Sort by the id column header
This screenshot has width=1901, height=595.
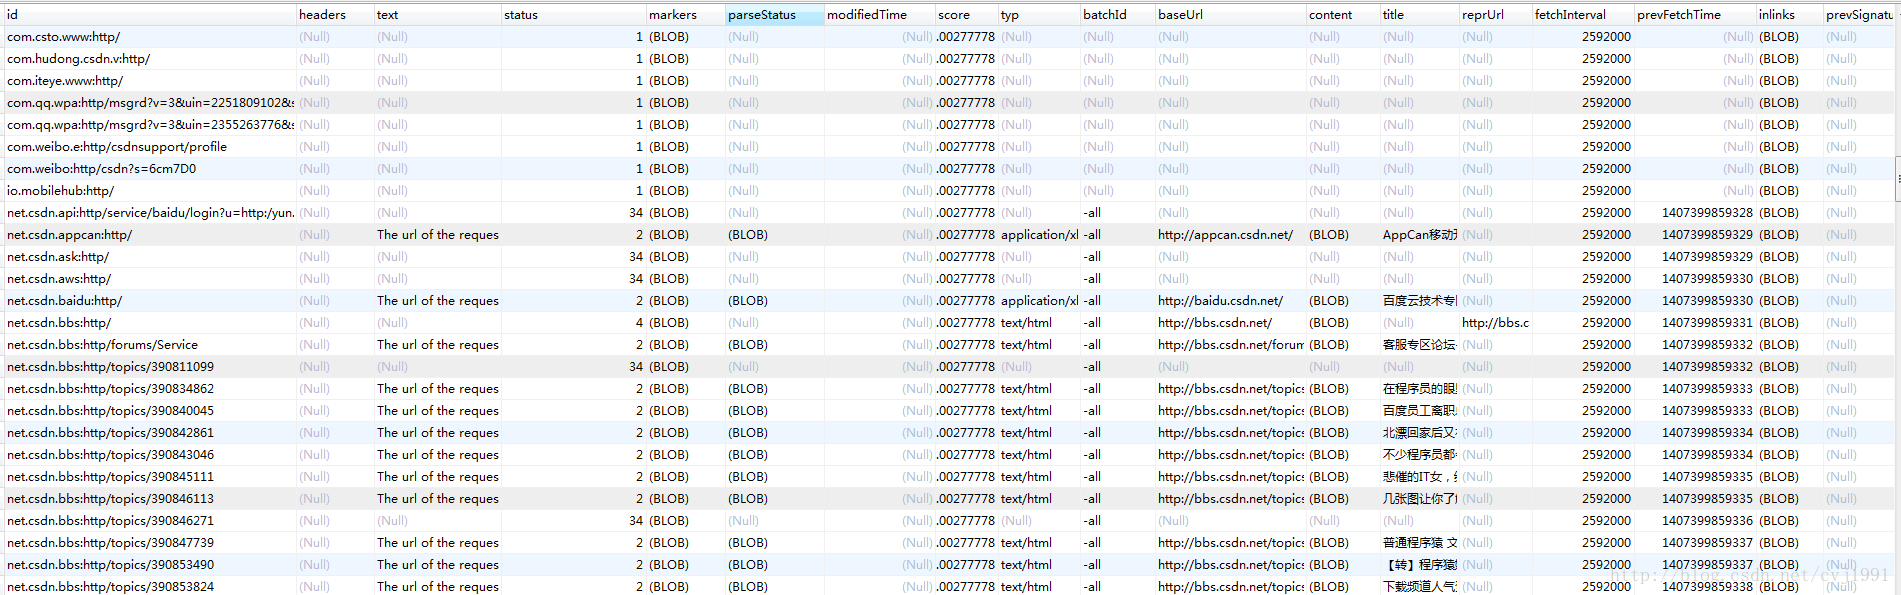click(x=149, y=14)
